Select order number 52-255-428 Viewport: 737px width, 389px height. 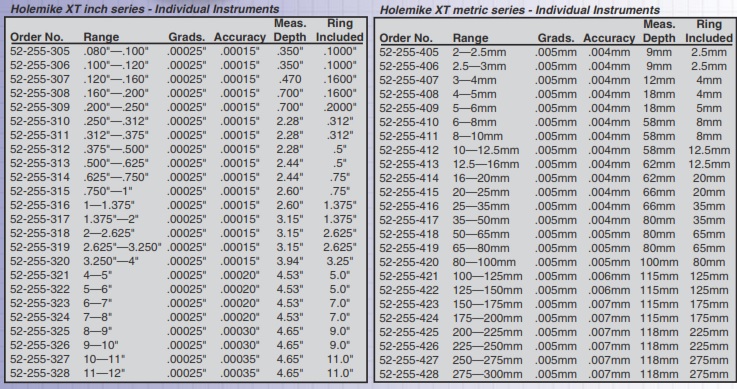point(409,374)
